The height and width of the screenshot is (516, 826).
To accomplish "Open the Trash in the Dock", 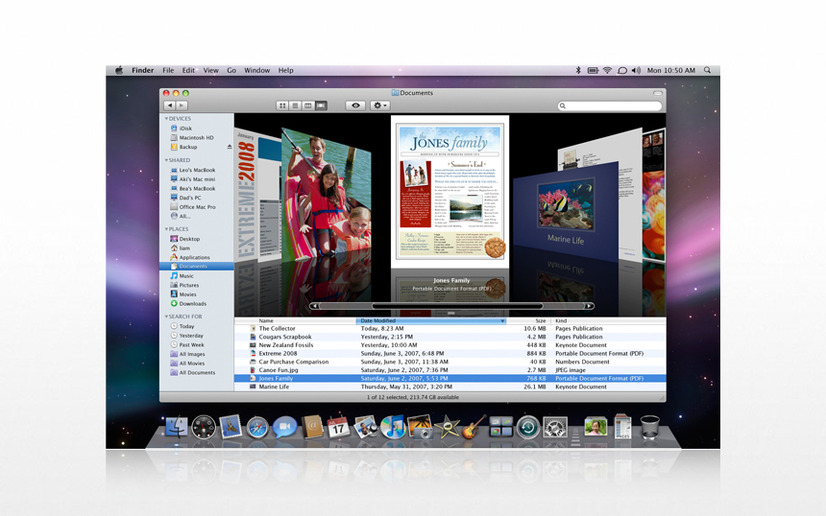I will point(650,426).
